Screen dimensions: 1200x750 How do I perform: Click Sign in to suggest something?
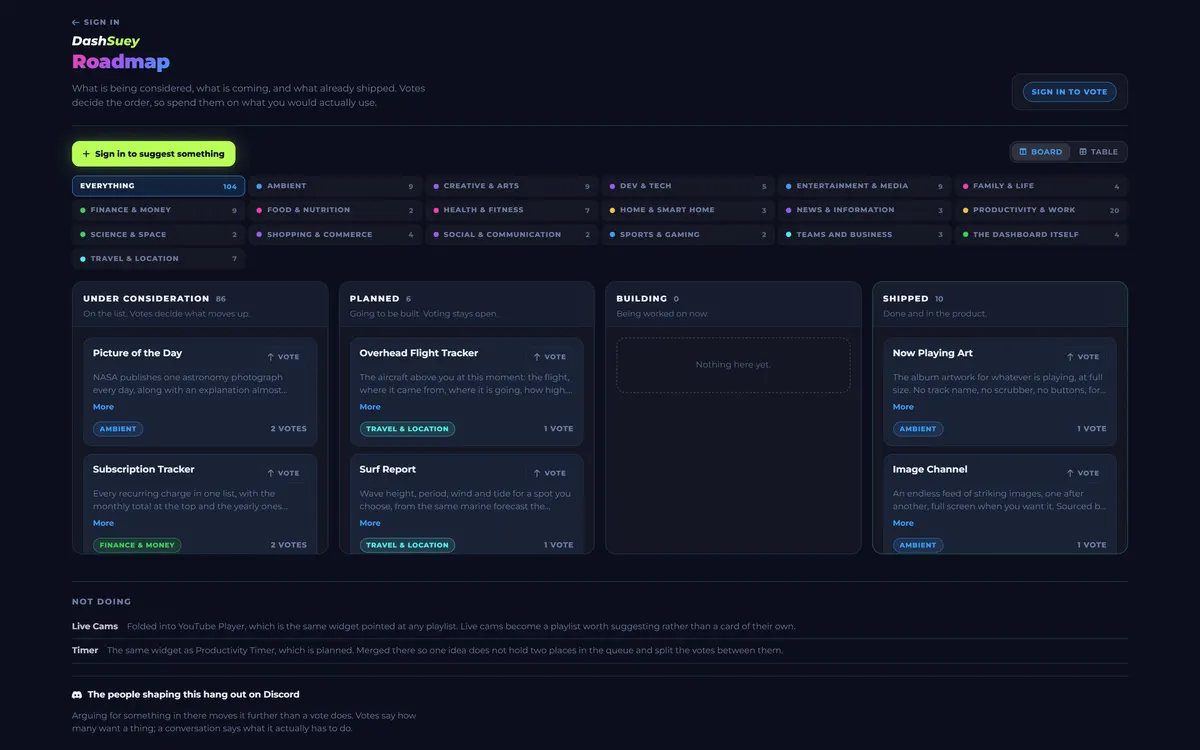click(x=154, y=154)
